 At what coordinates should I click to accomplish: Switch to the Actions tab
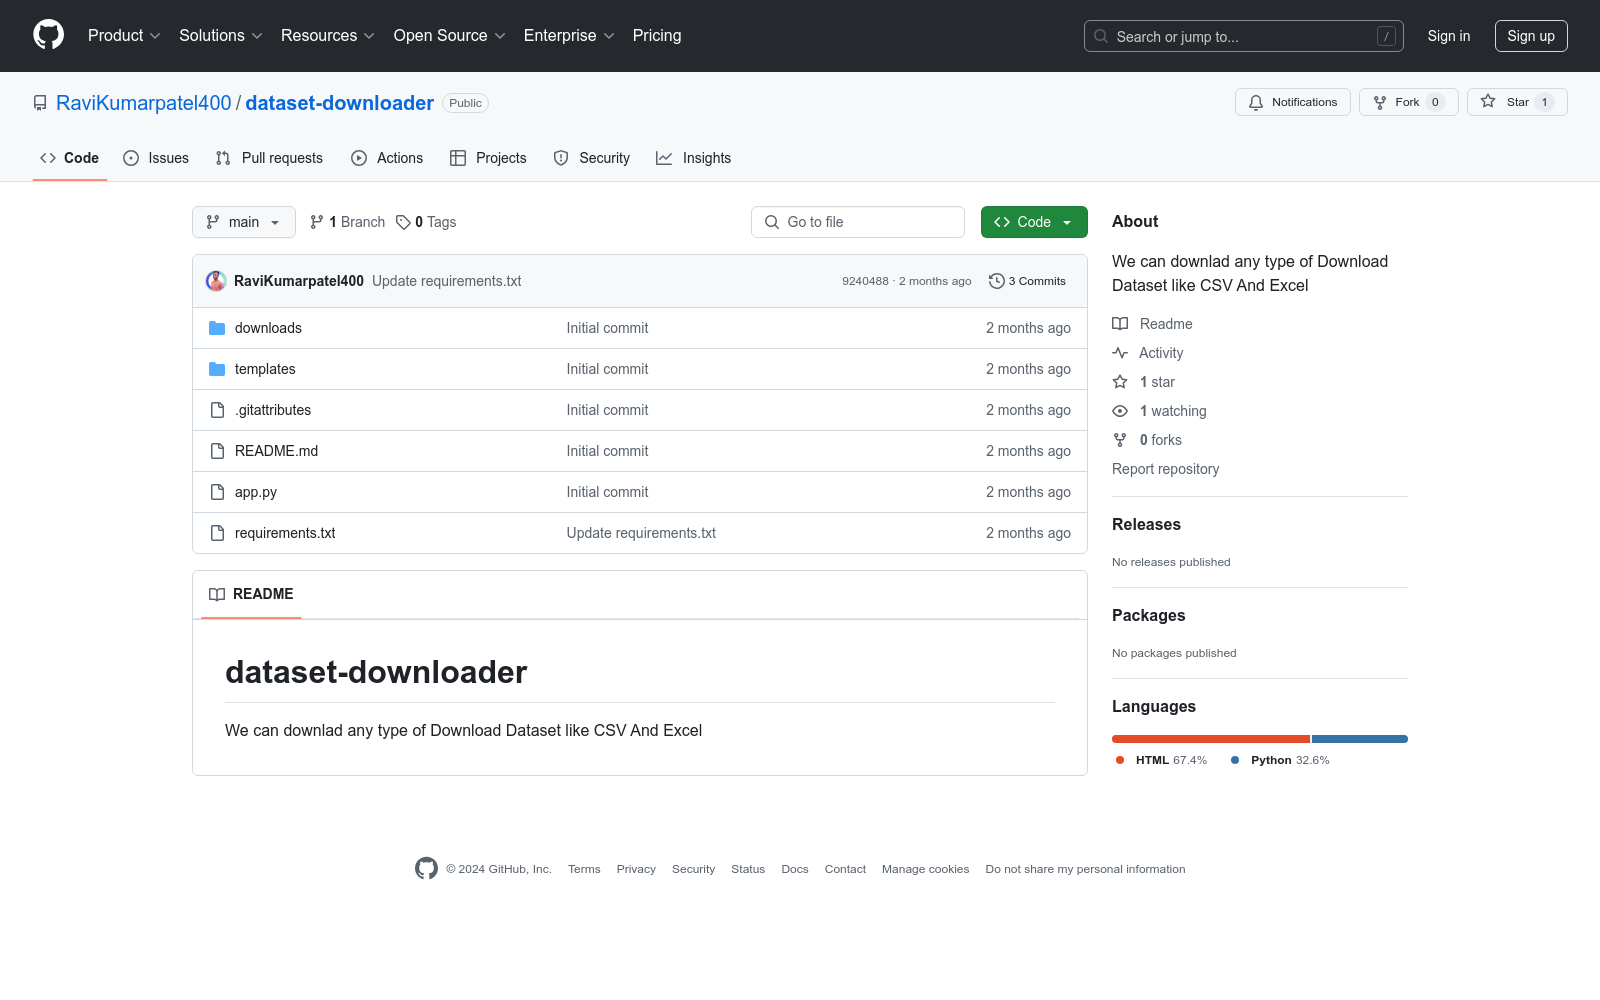pyautogui.click(x=387, y=158)
